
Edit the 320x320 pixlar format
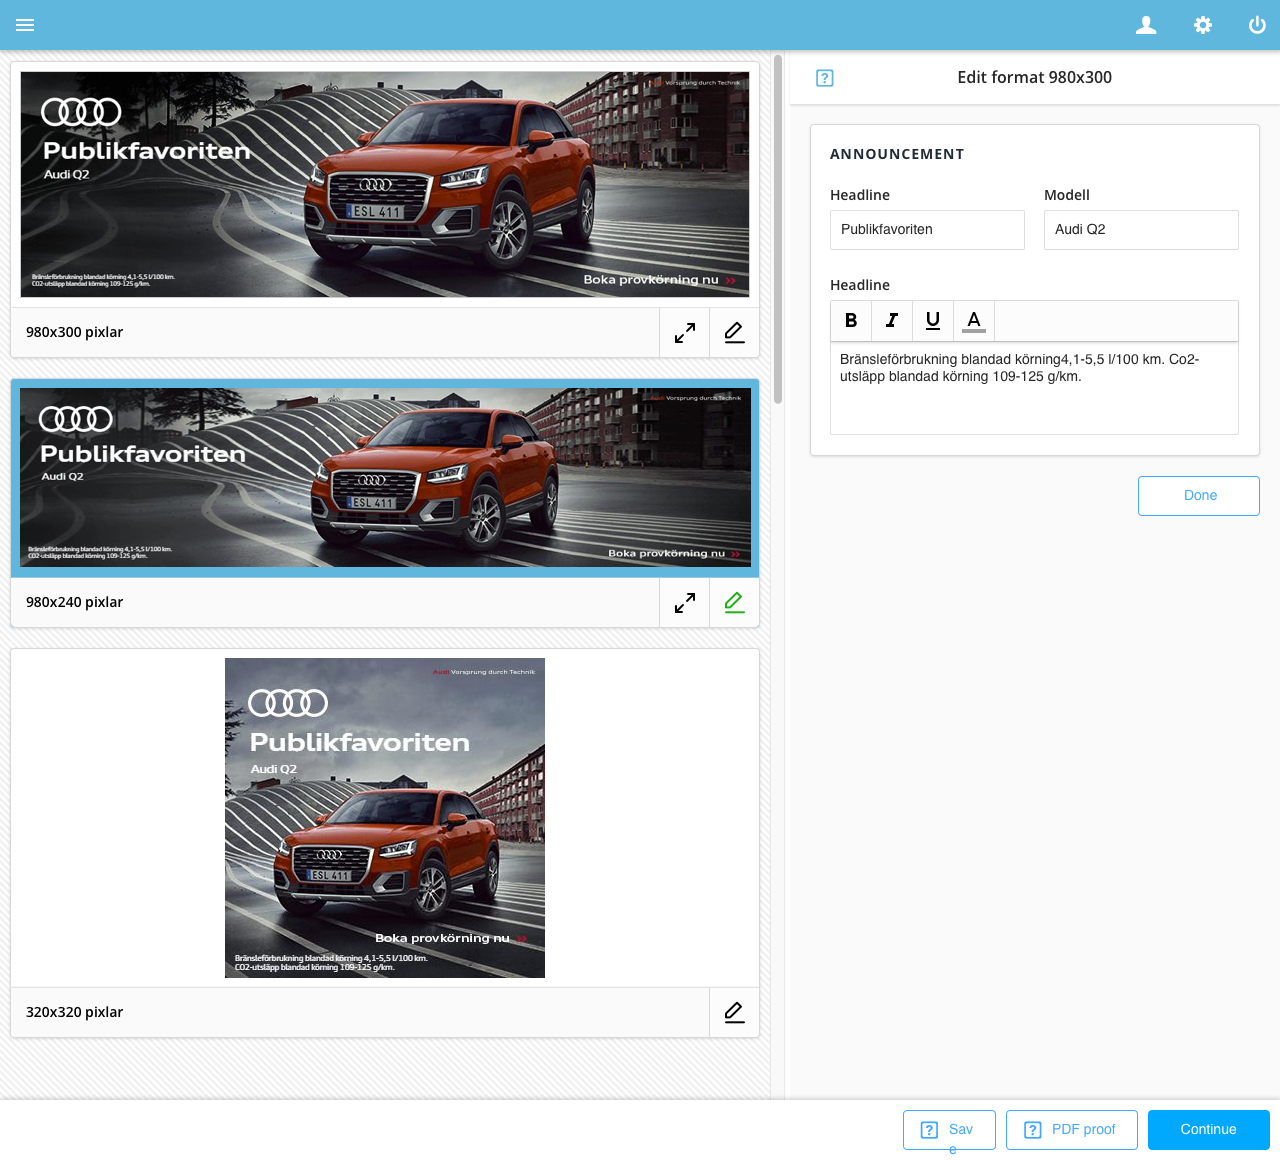click(735, 1013)
